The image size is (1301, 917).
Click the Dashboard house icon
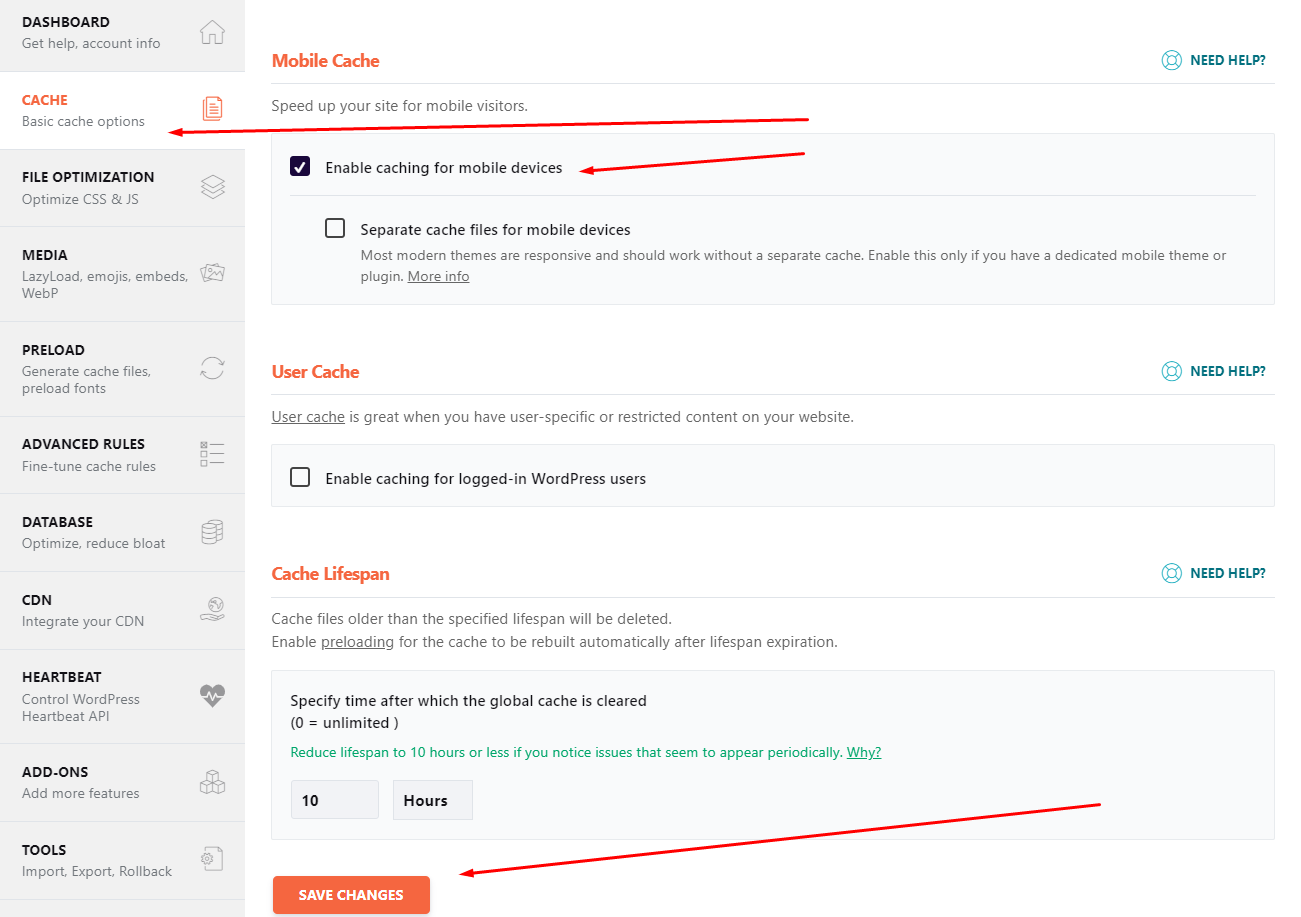pyautogui.click(x=212, y=32)
